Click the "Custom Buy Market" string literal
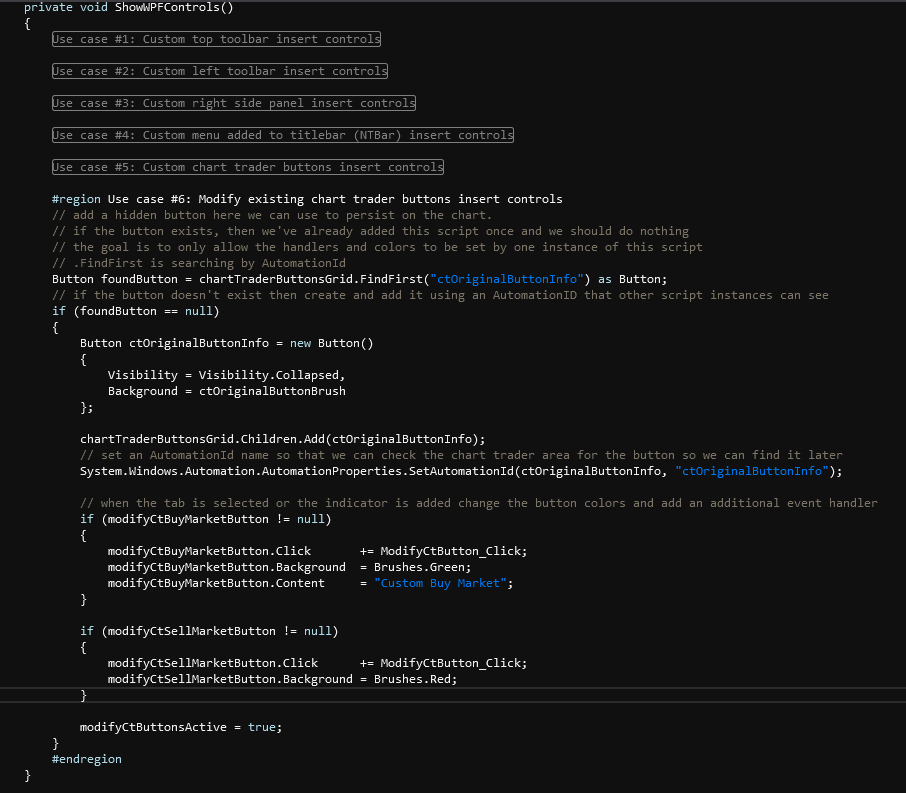 coord(443,583)
